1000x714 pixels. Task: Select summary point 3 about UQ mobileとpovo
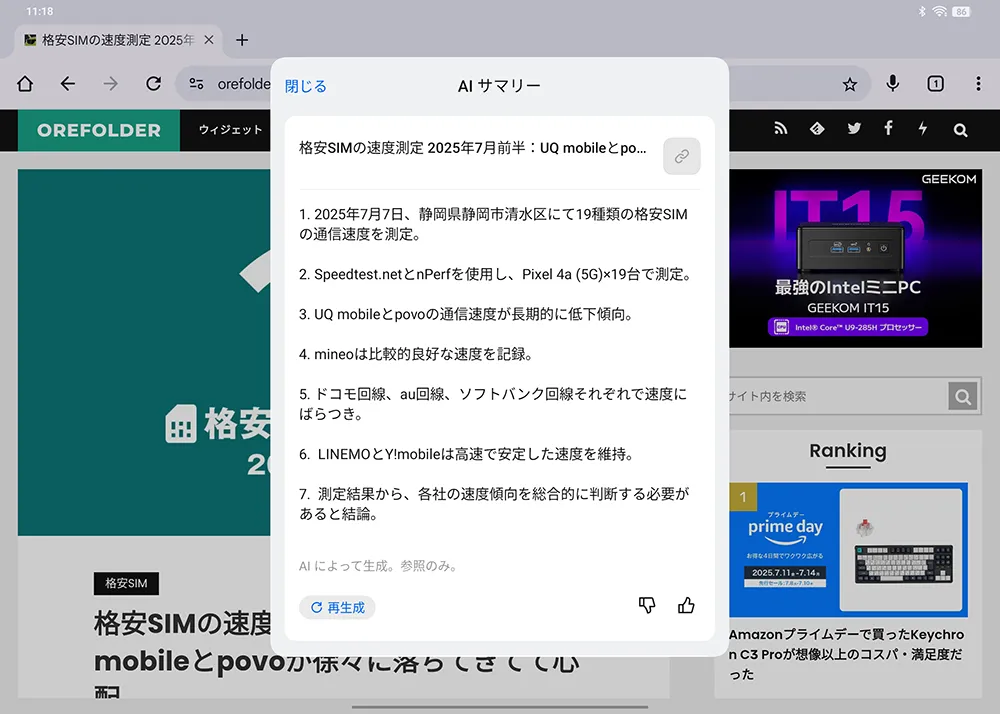pyautogui.click(x=467, y=314)
